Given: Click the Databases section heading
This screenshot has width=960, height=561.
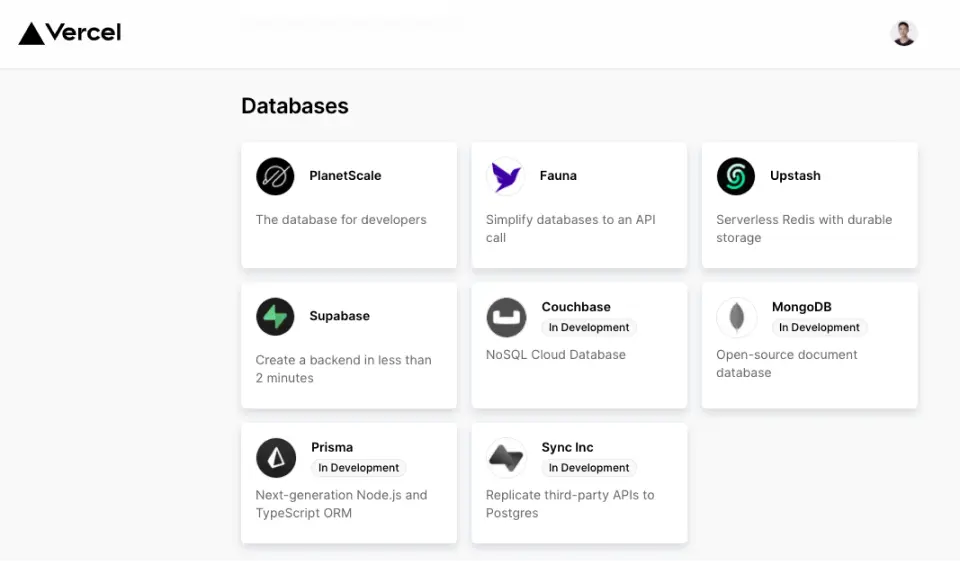Looking at the screenshot, I should [295, 106].
